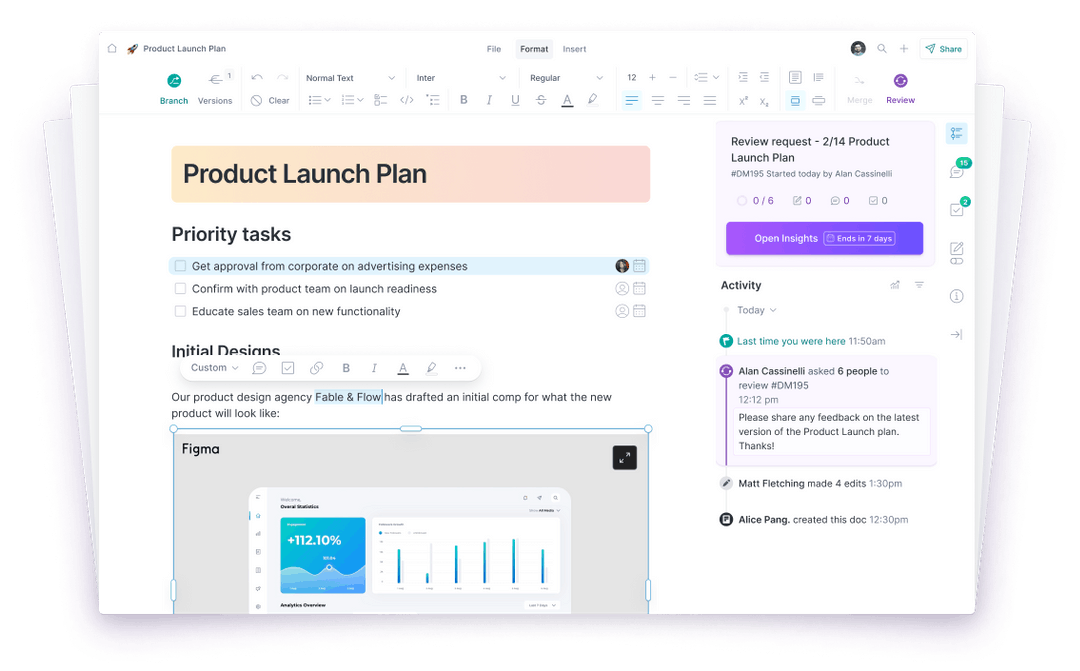Open the Format menu tab
The image size is (1080, 671).
click(x=534, y=49)
